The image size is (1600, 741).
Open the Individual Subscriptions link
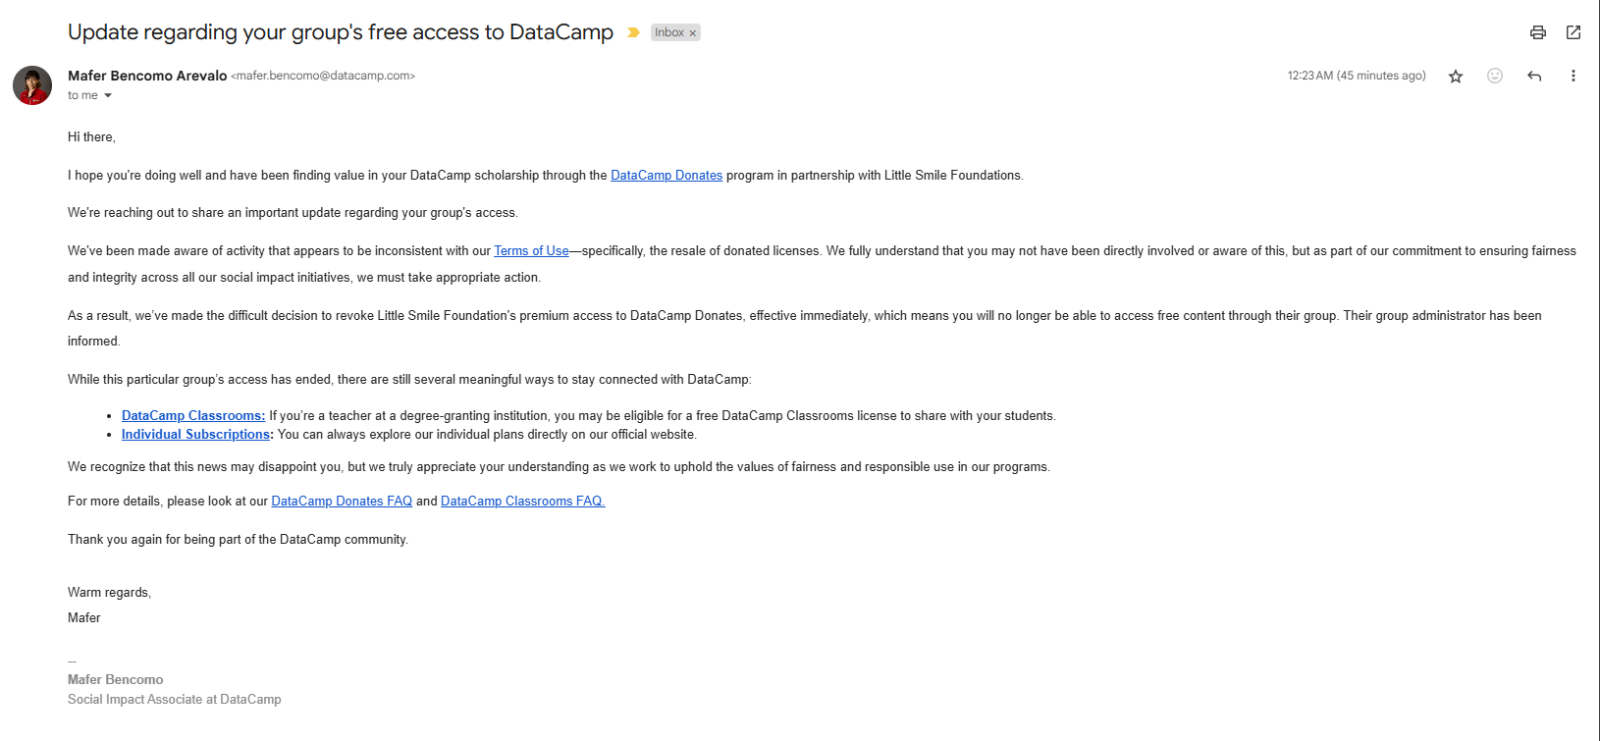point(196,435)
